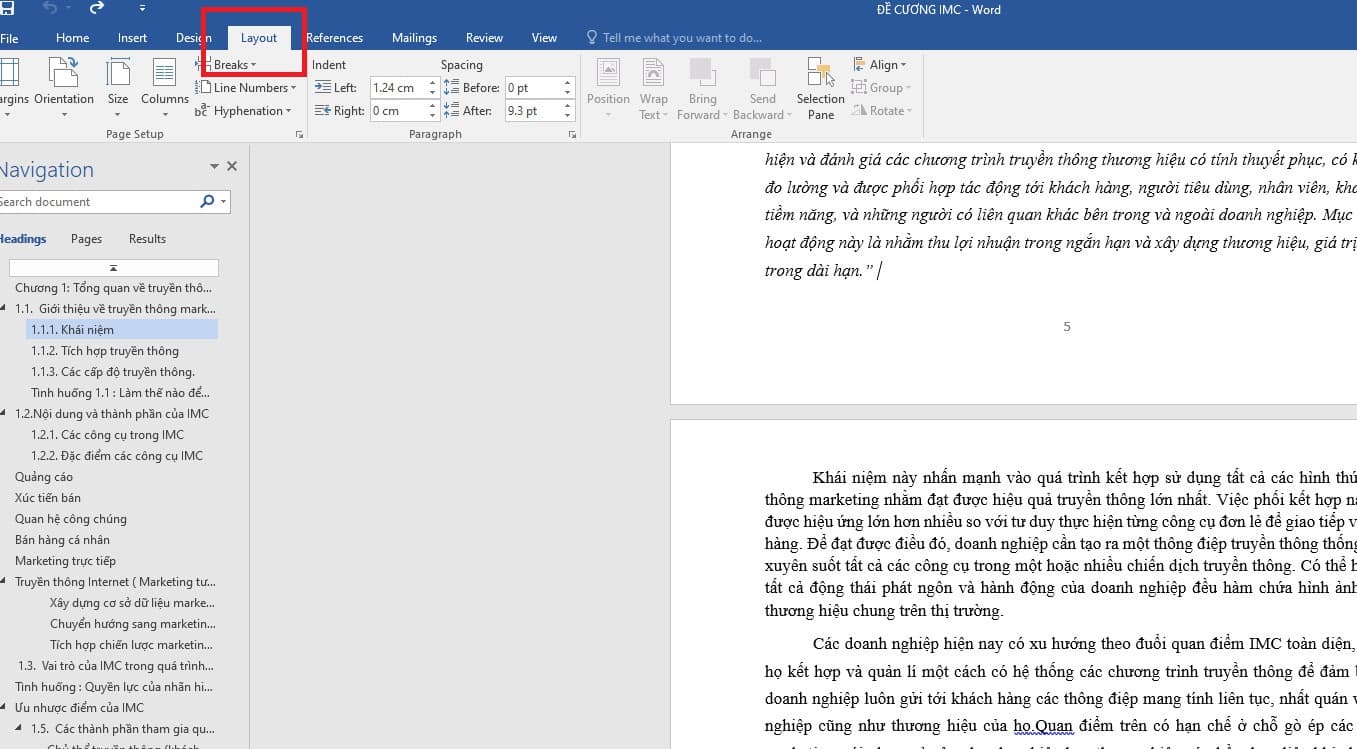
Task: Increase Indent Left with the up arrow
Action: pos(433,83)
